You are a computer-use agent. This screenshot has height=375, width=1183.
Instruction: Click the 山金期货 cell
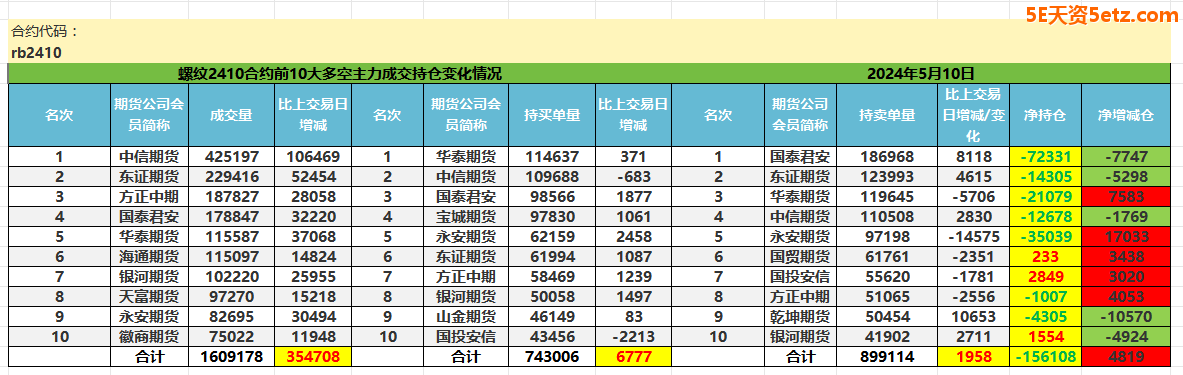pyautogui.click(x=466, y=317)
